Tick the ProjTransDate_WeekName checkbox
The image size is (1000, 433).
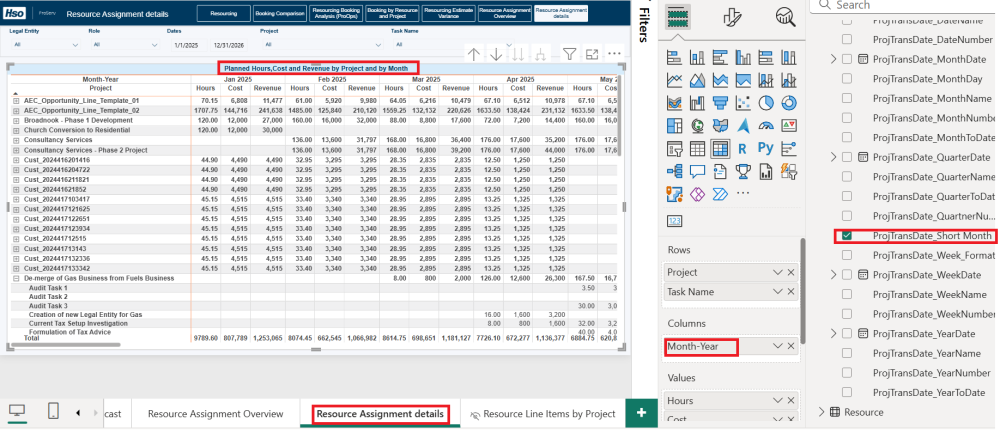847,294
